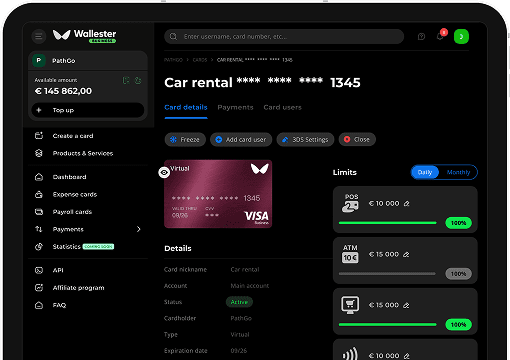Click the Create a card label
This screenshot has width=510, height=360.
(73, 136)
